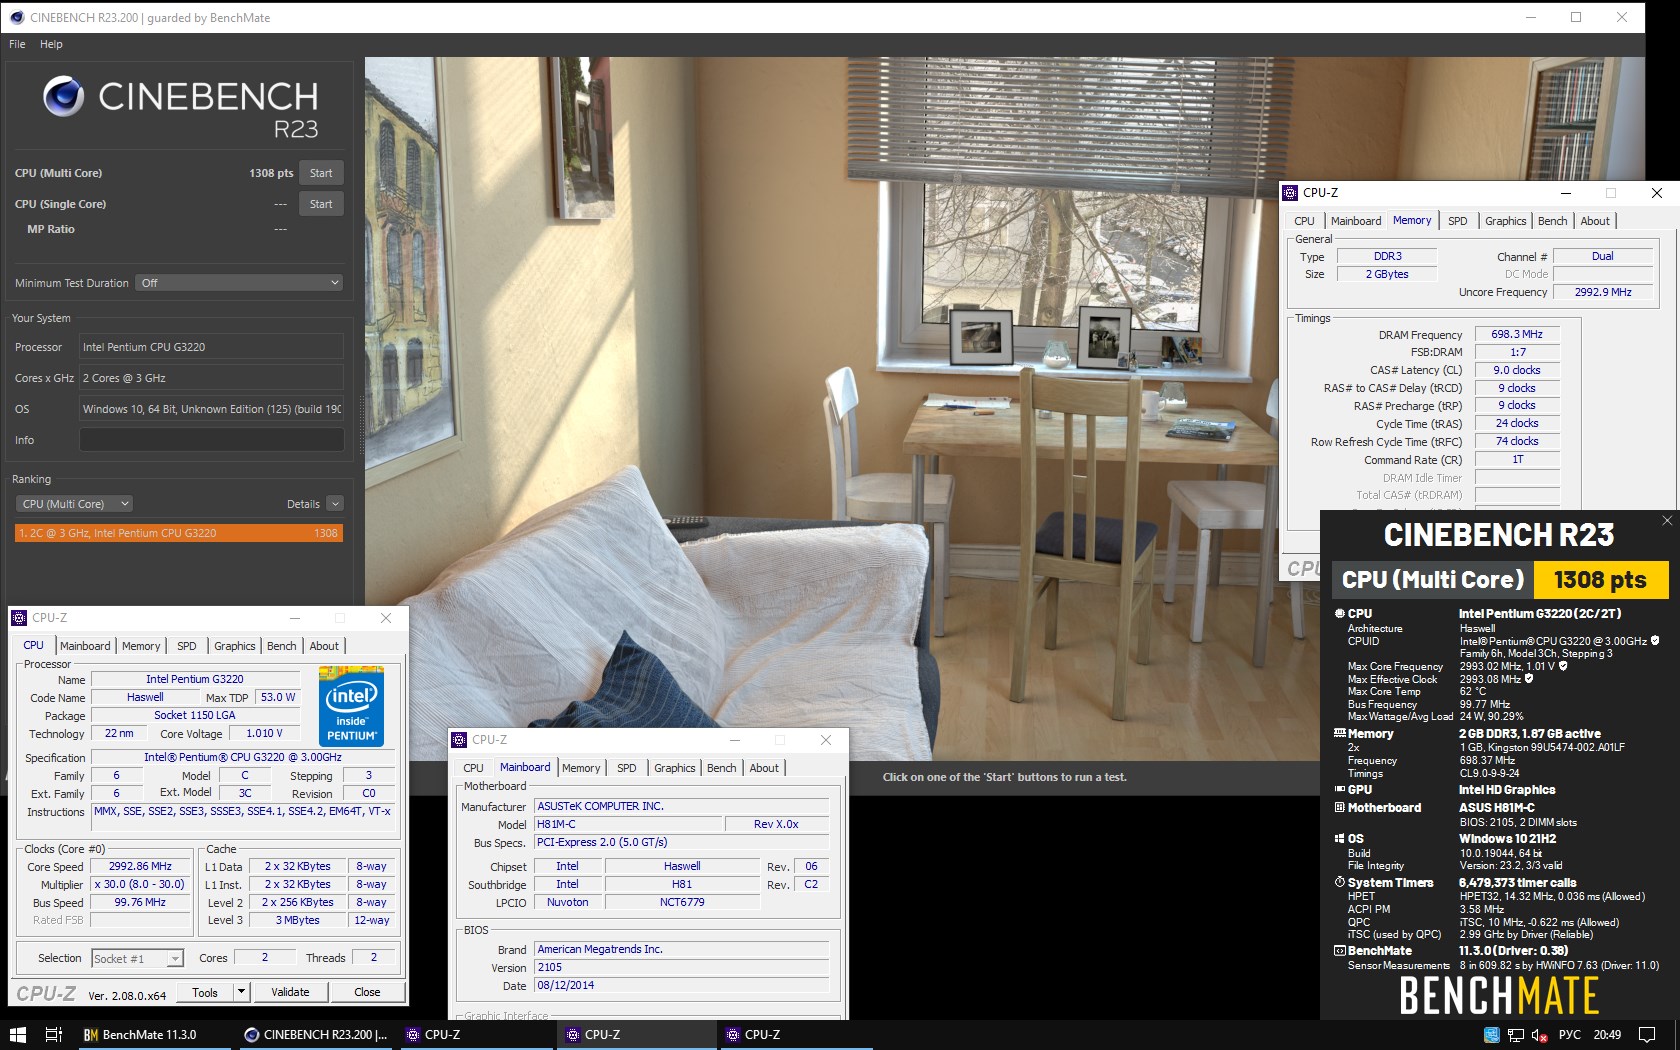This screenshot has height=1050, width=1680.
Task: Click CPU-Z icon in the Memory window title bar
Action: [x=1291, y=193]
